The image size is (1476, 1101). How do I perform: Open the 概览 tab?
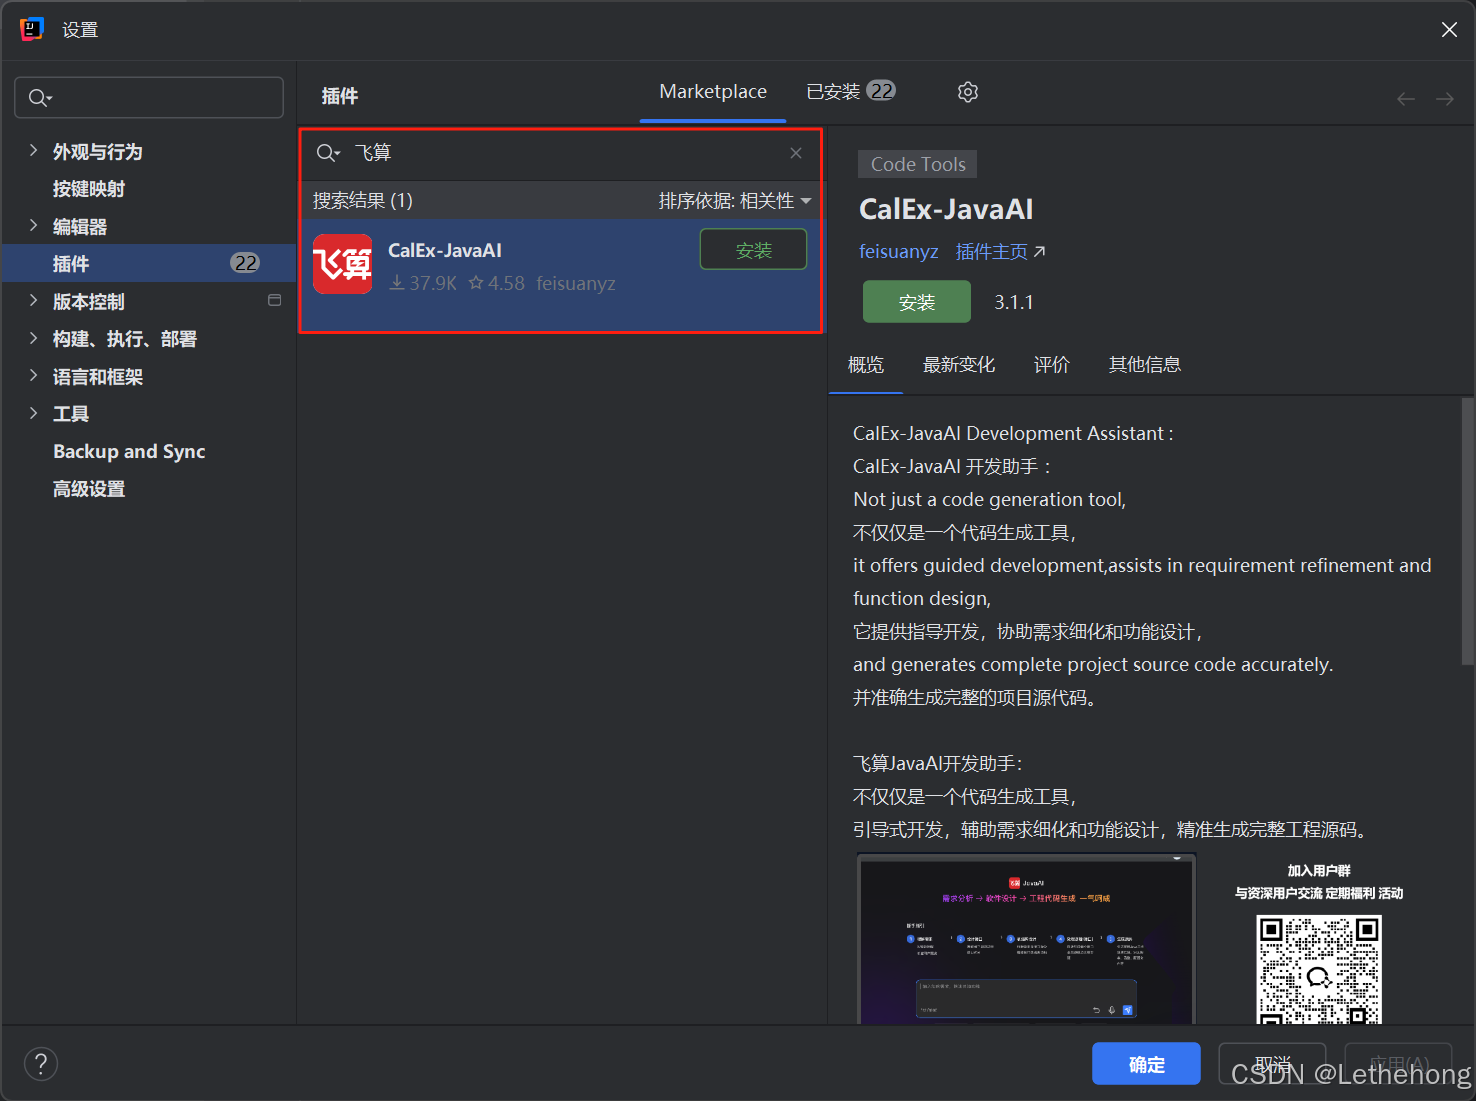coord(866,365)
